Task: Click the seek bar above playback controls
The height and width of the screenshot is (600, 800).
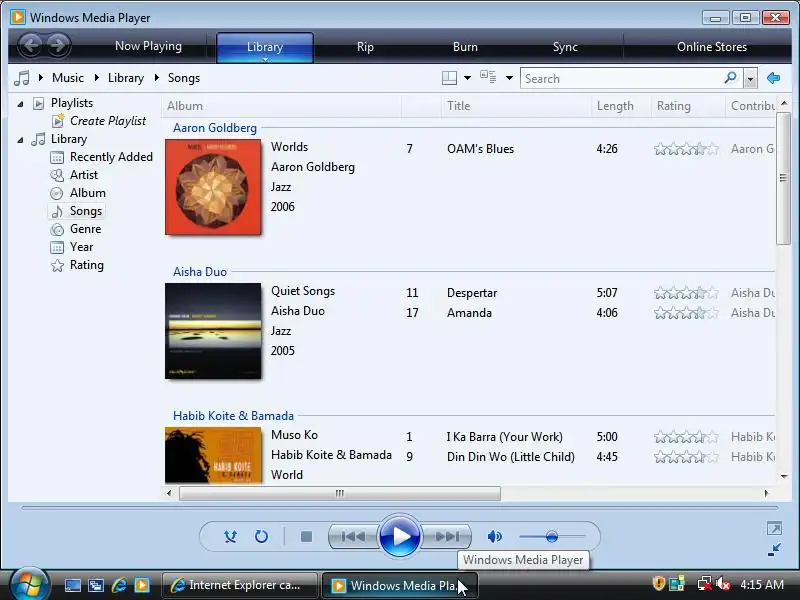Action: tap(399, 508)
